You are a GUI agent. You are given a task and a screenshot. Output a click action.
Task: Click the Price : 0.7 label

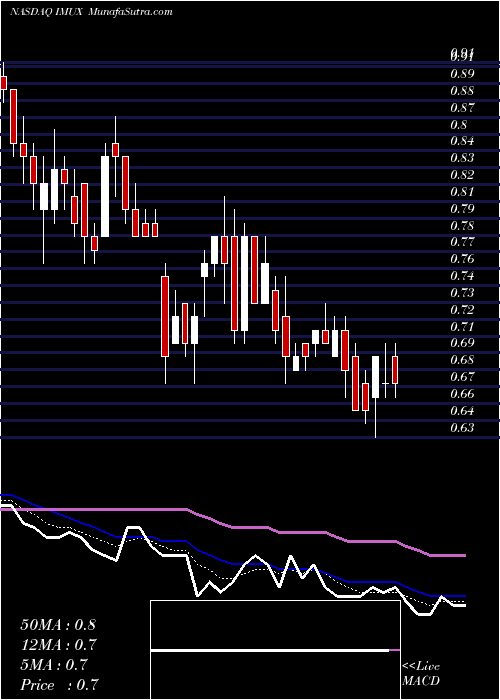click(59, 685)
